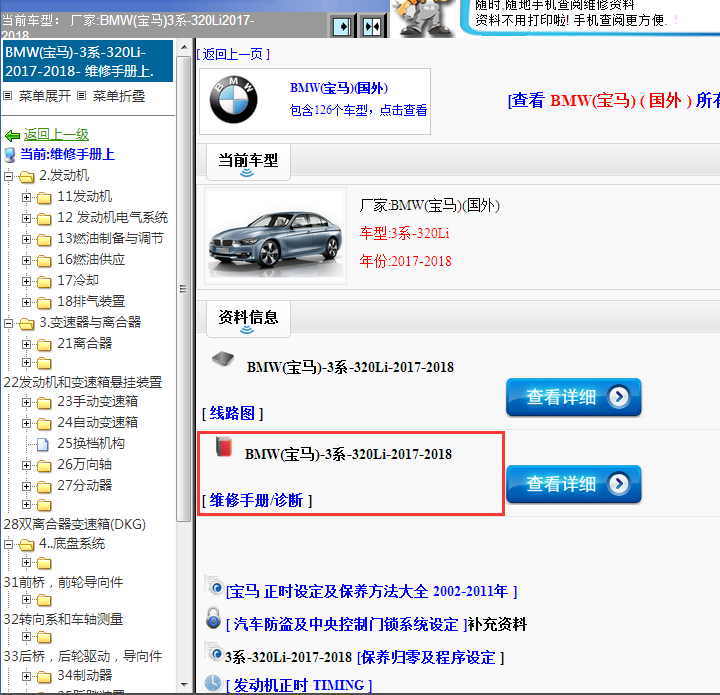Select 22发动机和变速箱悬挂装置 tree item
The image size is (720, 695).
(83, 382)
